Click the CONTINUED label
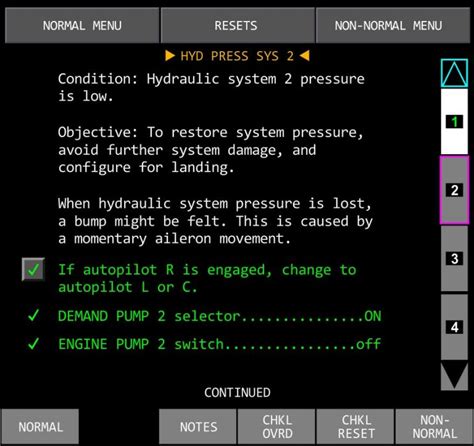This screenshot has width=474, height=446. 237,393
